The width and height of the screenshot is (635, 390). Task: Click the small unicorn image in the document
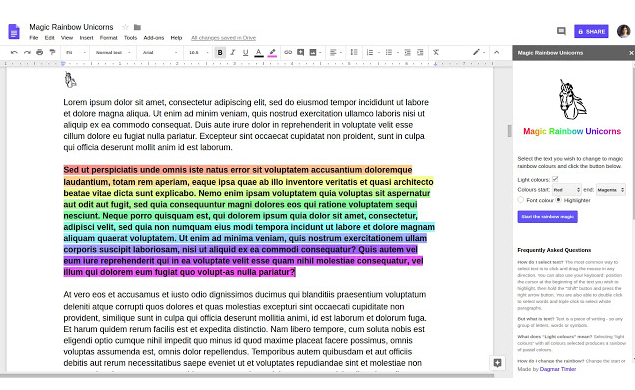point(70,80)
